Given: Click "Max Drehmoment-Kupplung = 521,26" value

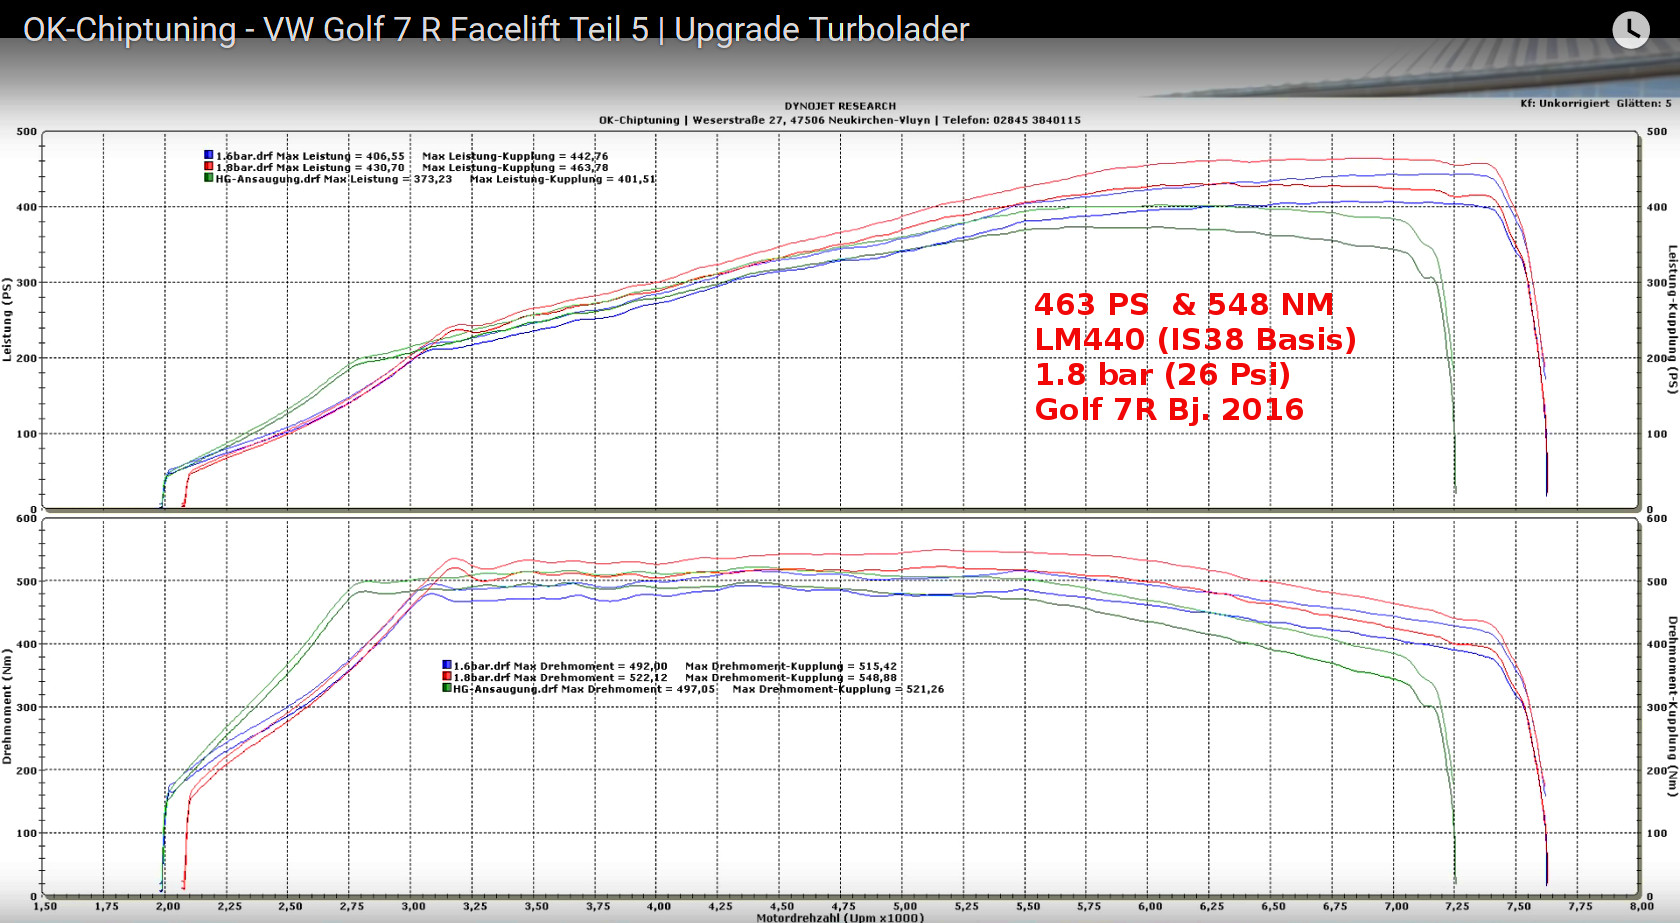Looking at the screenshot, I should coord(838,689).
